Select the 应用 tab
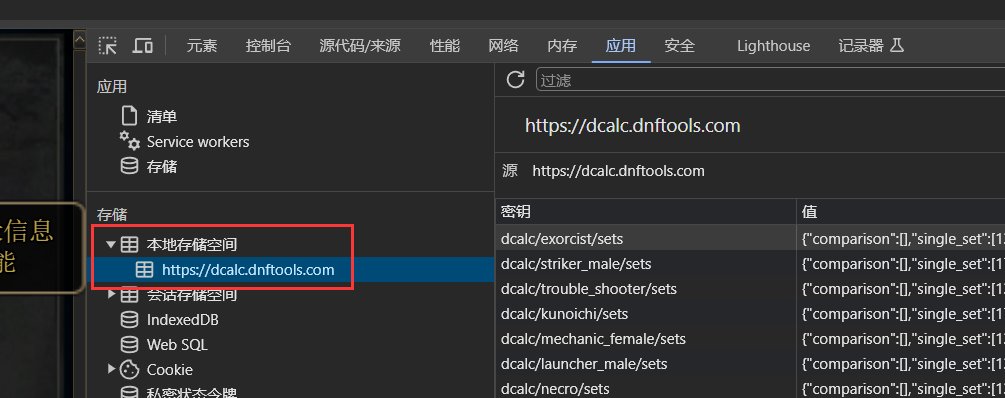 click(x=621, y=46)
